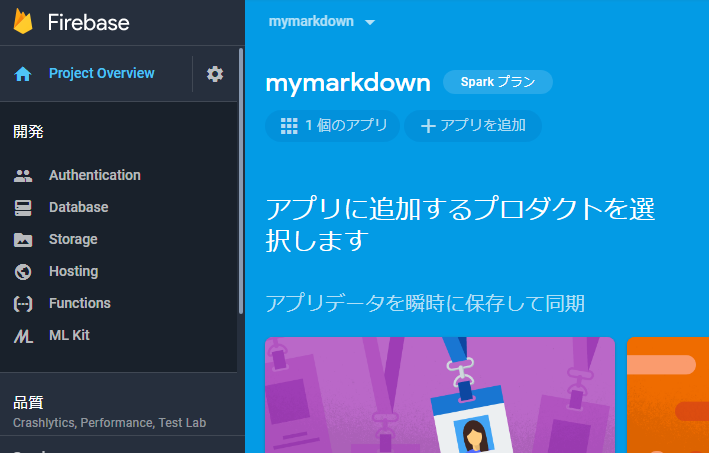Select Storage in the sidebar
The width and height of the screenshot is (709, 453).
click(73, 239)
